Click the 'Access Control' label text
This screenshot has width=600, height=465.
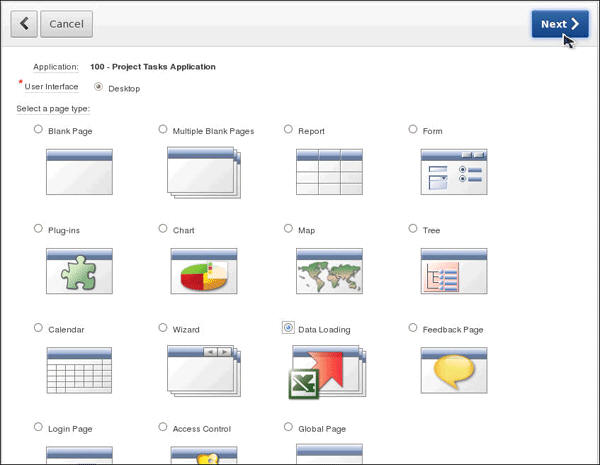click(x=202, y=429)
